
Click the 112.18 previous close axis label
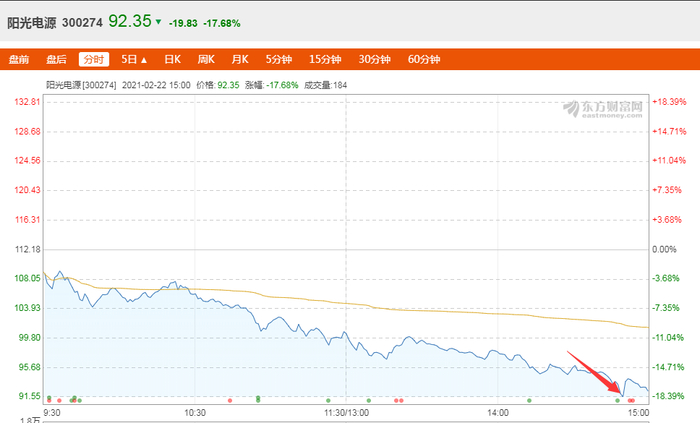tap(27, 249)
